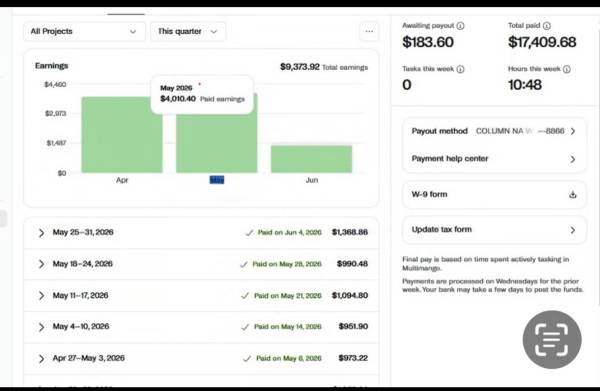Expand the May 11–17, 2026 pay period
The image size is (600, 391).
41,296
